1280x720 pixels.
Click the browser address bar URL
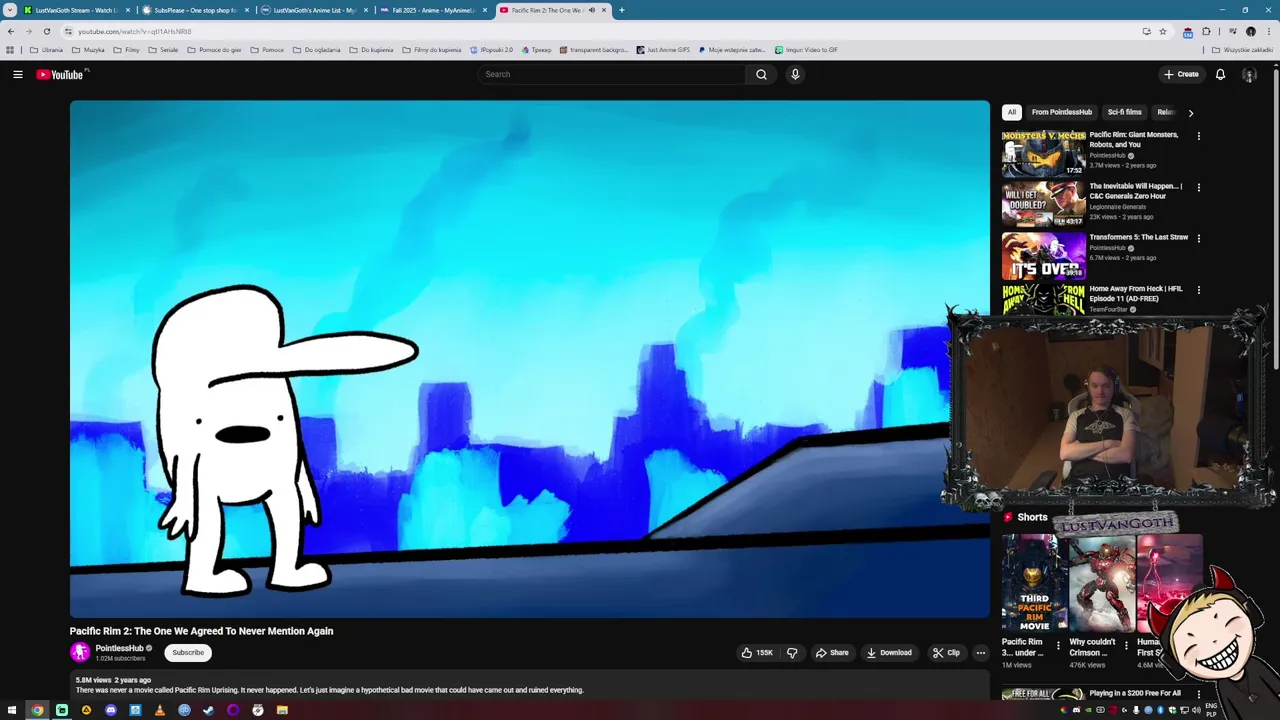click(134, 31)
